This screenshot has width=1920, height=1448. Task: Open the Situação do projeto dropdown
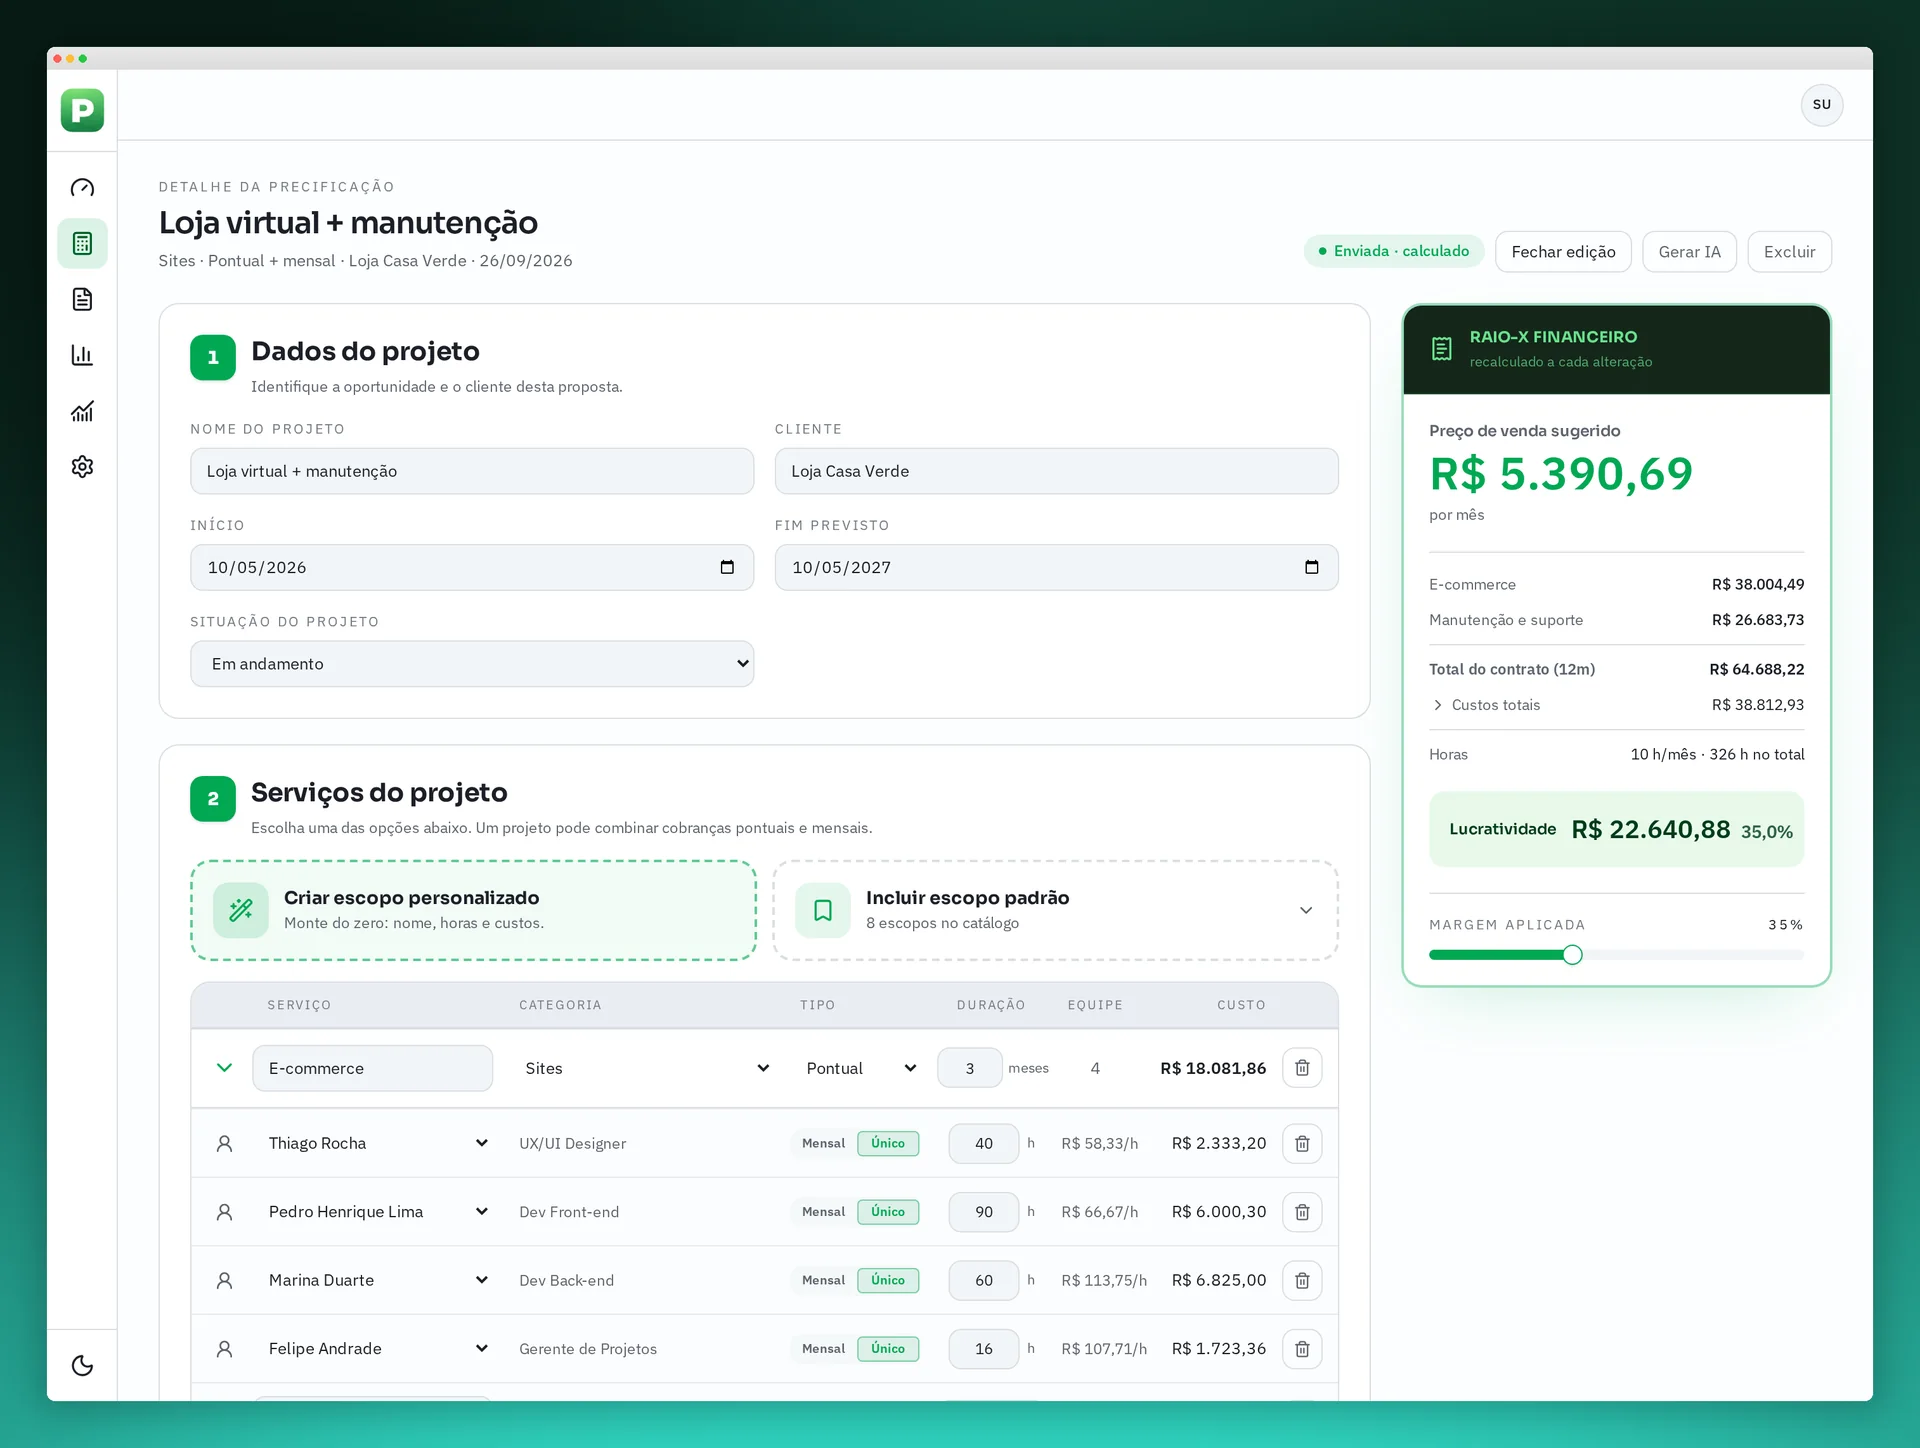point(472,664)
